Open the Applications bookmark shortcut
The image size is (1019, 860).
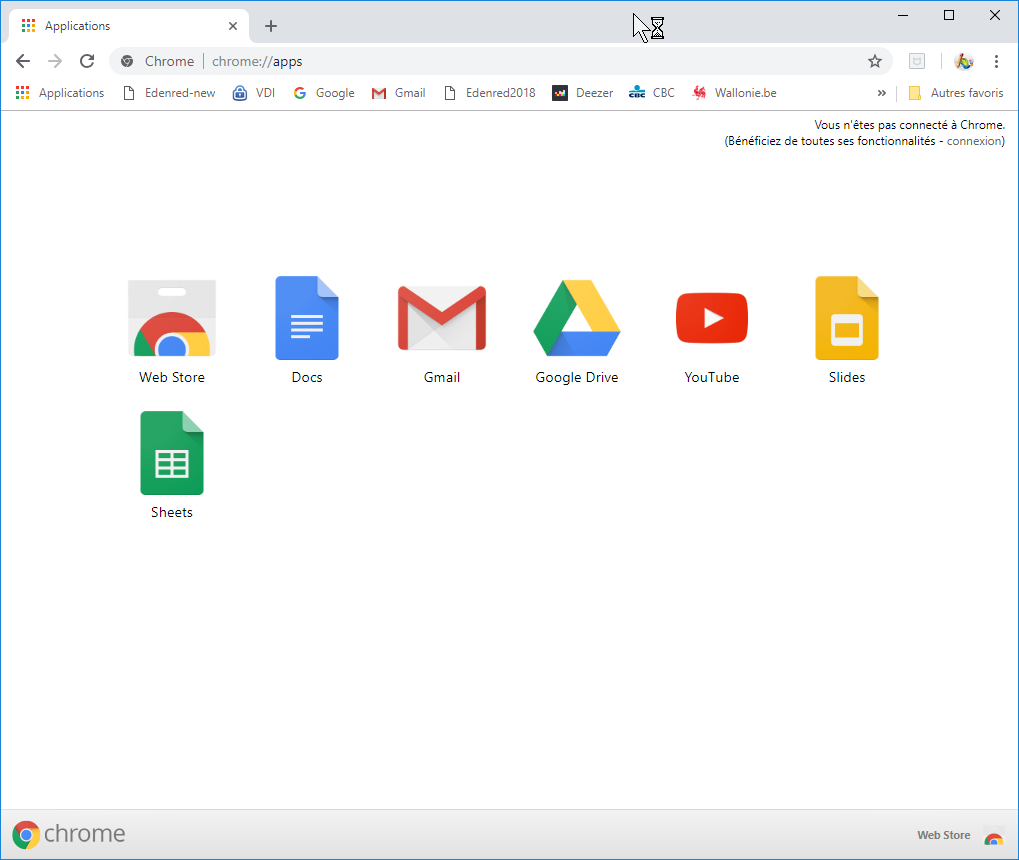pyautogui.click(x=60, y=93)
